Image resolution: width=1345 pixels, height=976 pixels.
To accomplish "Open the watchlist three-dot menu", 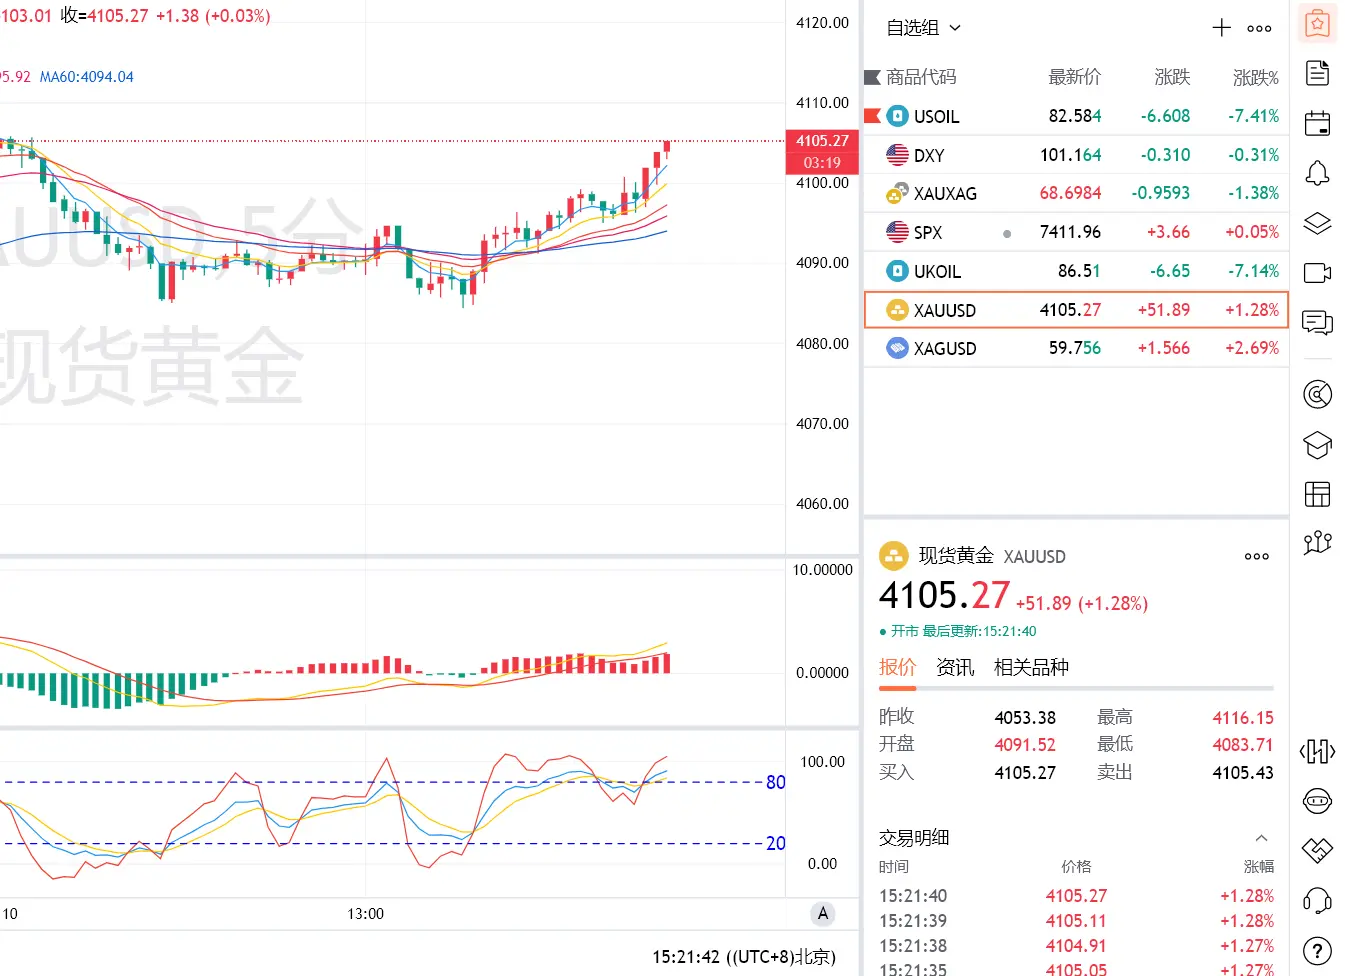I will point(1259,28).
